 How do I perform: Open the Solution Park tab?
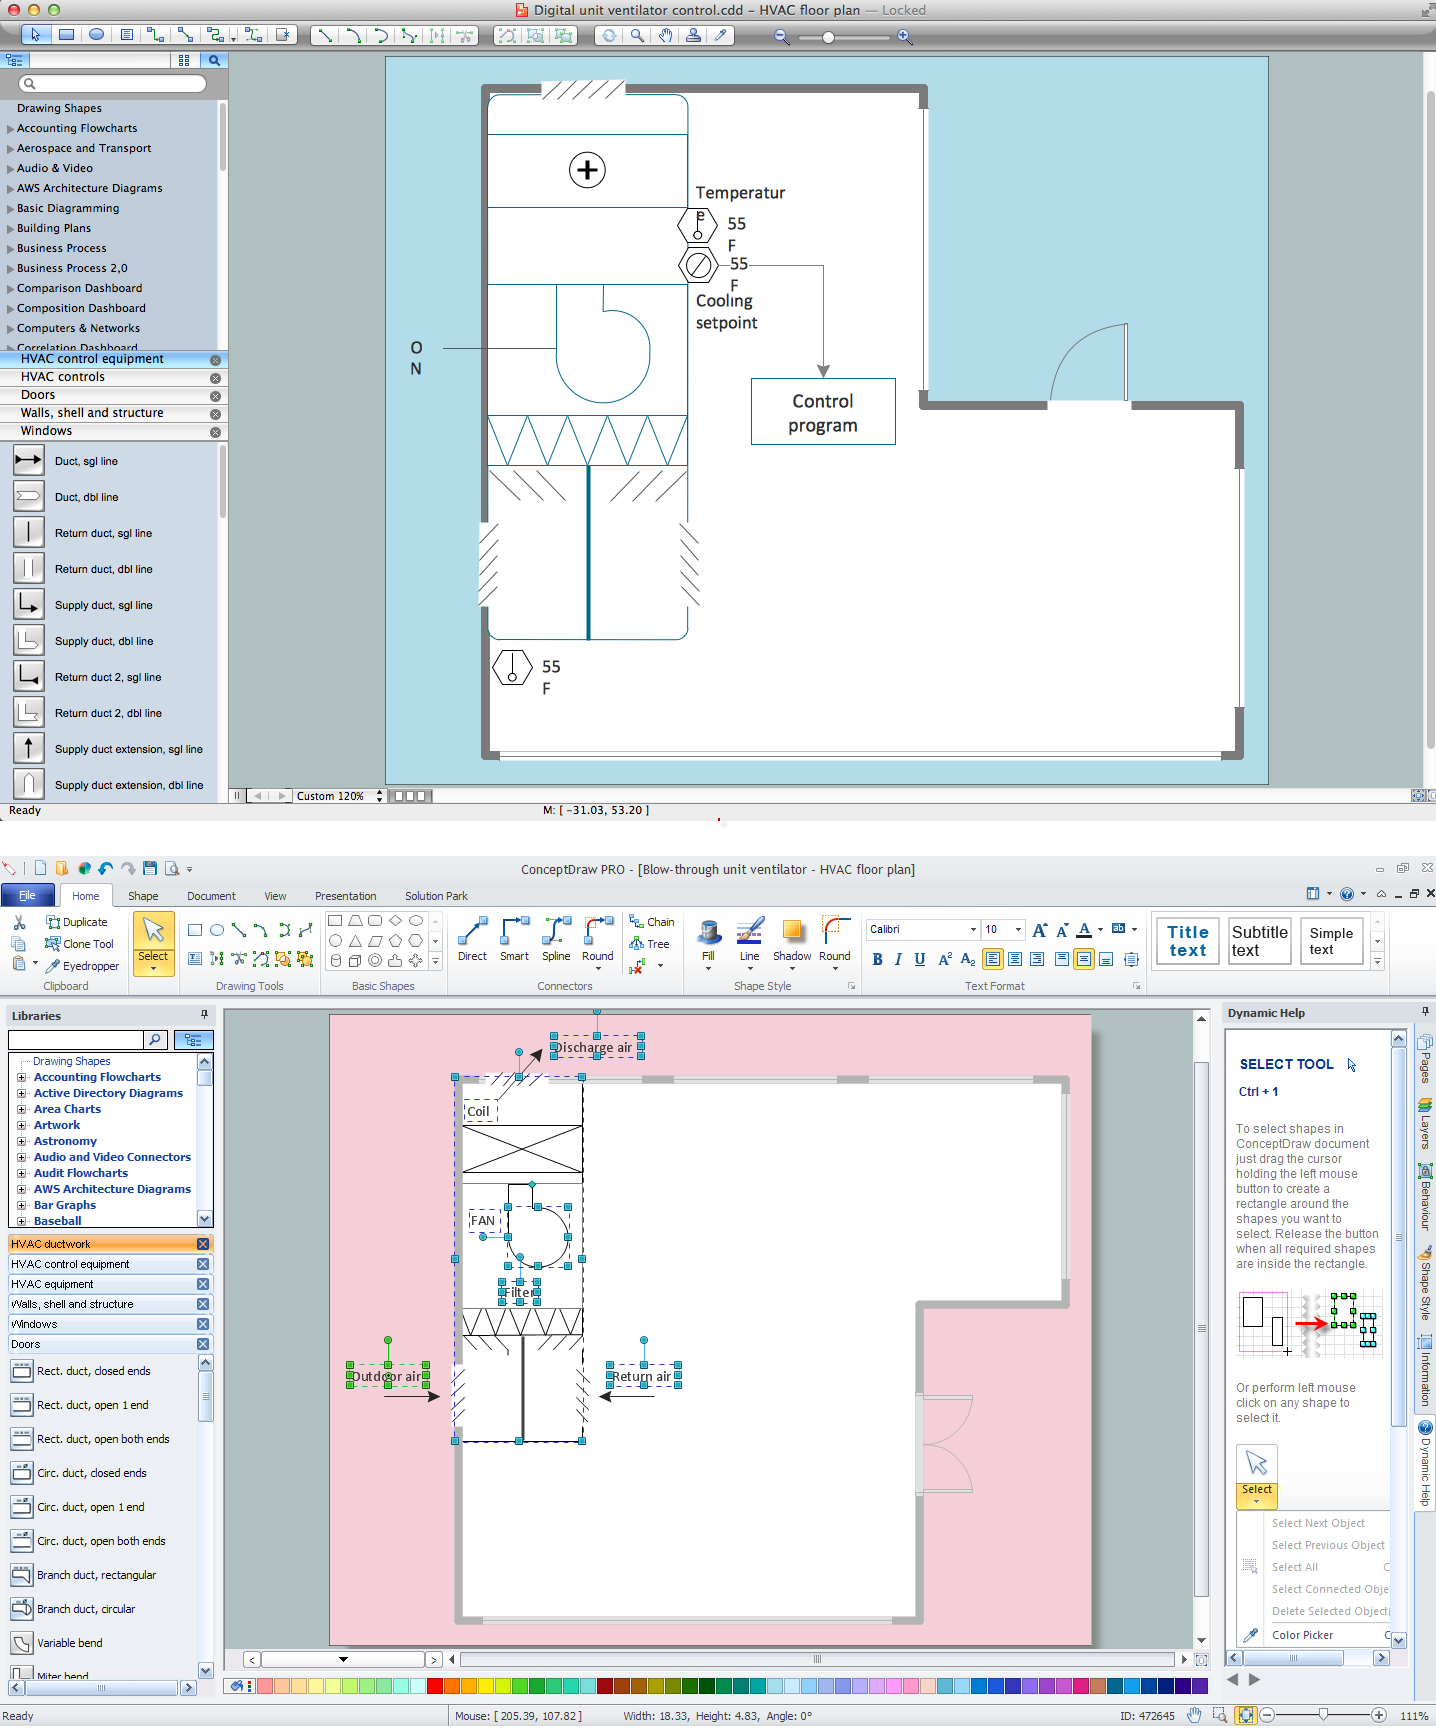click(436, 897)
